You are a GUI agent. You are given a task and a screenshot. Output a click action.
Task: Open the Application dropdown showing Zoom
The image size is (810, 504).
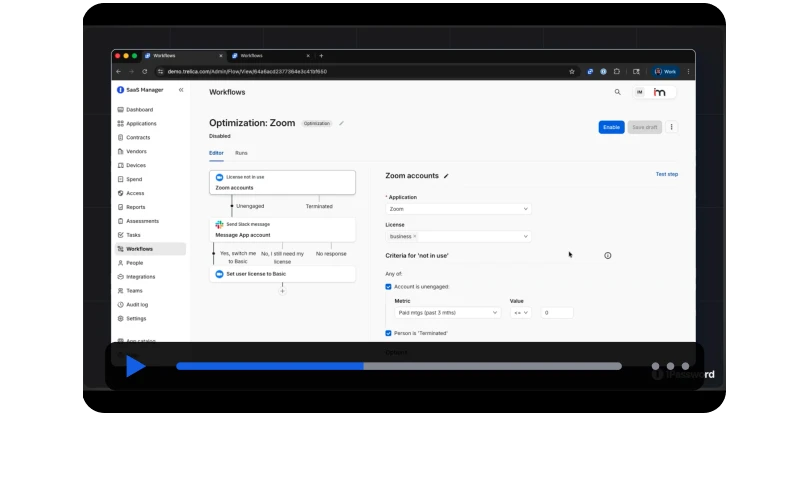pyautogui.click(x=458, y=209)
